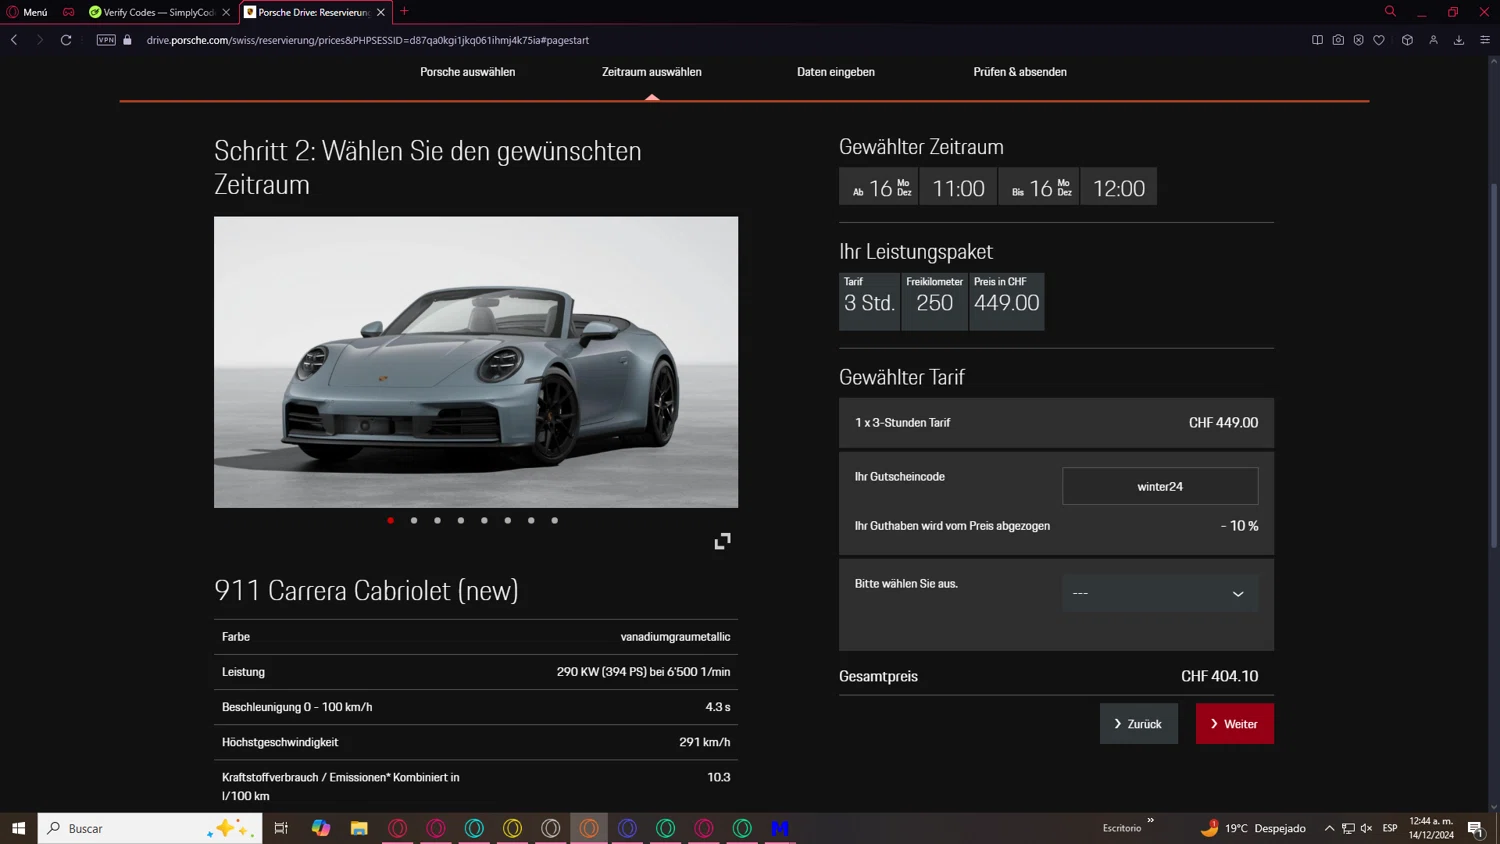Click the page vertical scrollbar

[x=1494, y=365]
